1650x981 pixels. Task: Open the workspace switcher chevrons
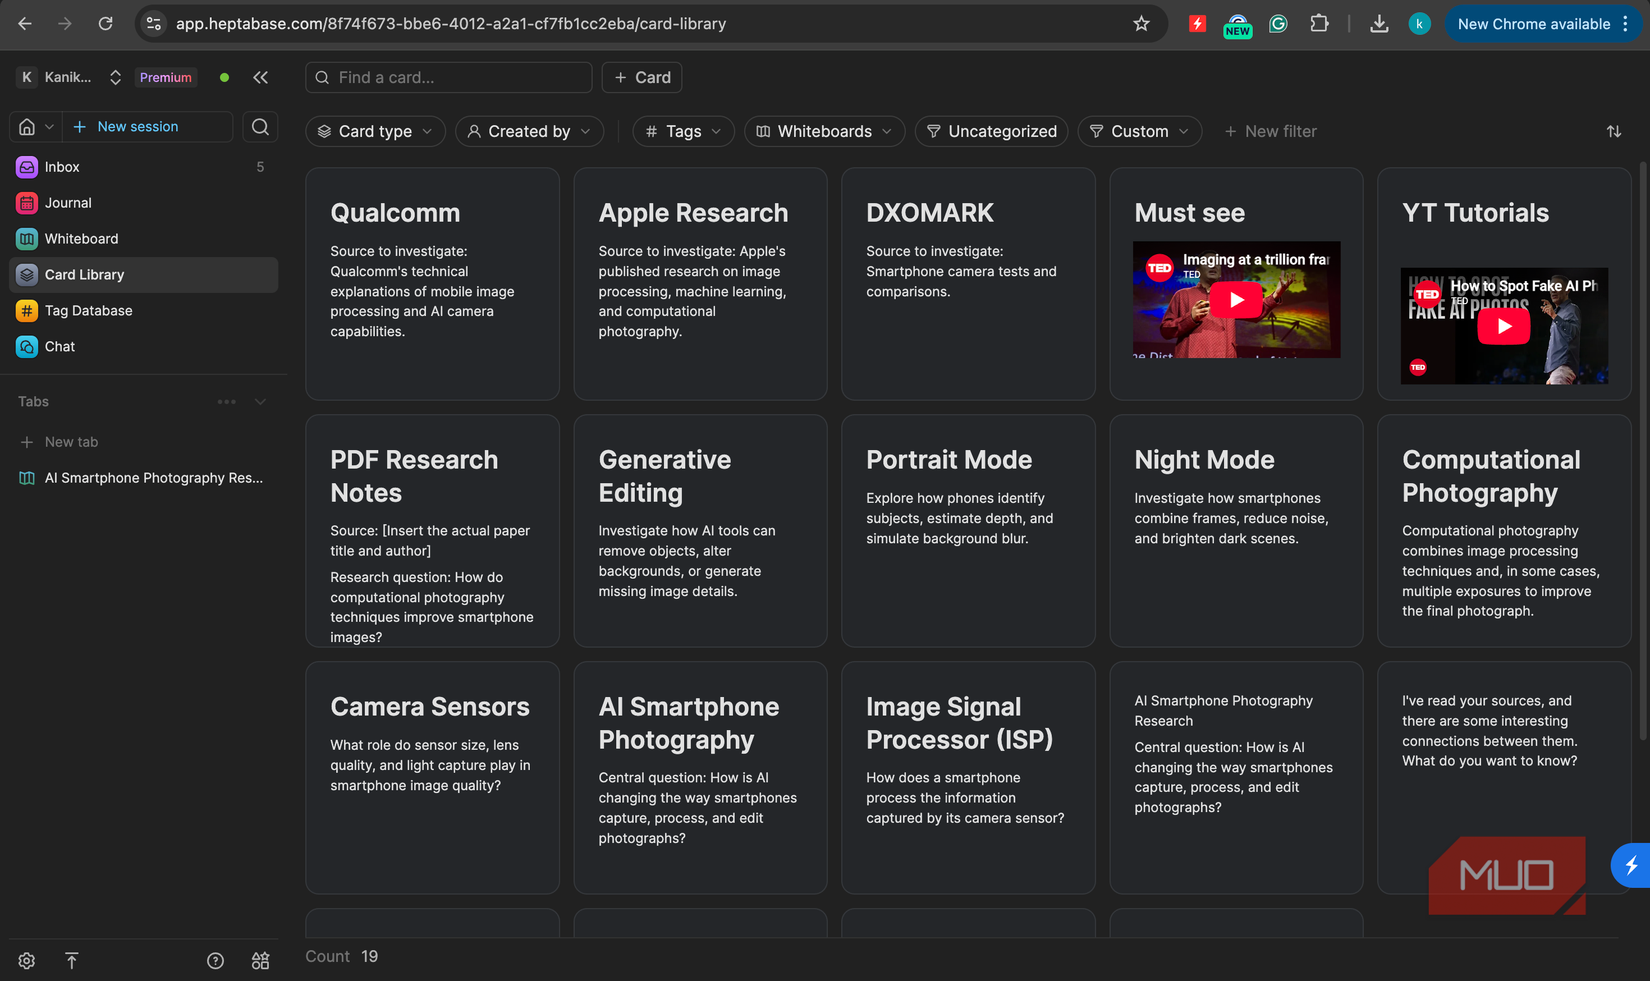coord(115,77)
